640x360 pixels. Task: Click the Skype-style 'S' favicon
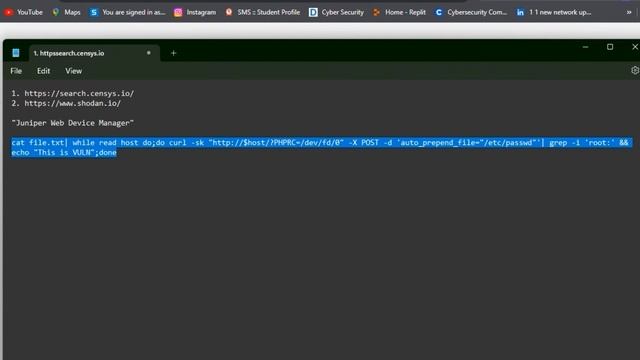(94, 12)
